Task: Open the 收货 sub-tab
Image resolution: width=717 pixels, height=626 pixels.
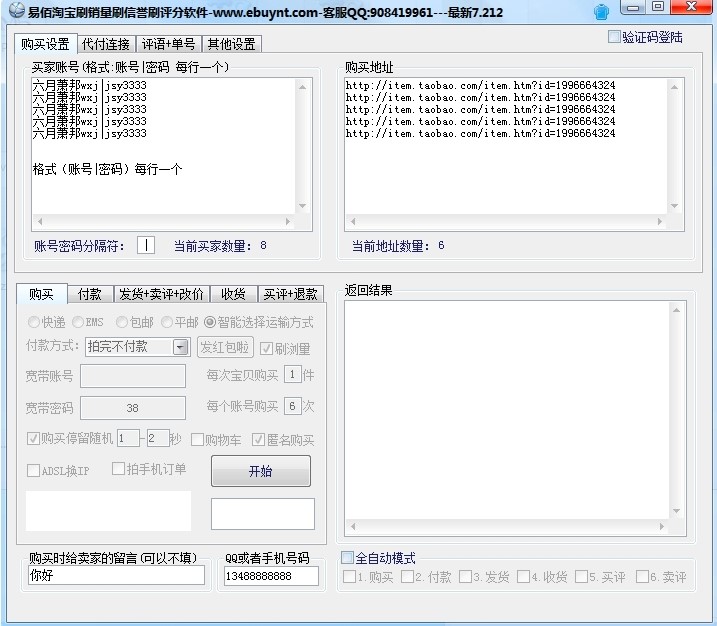Action: [233, 294]
